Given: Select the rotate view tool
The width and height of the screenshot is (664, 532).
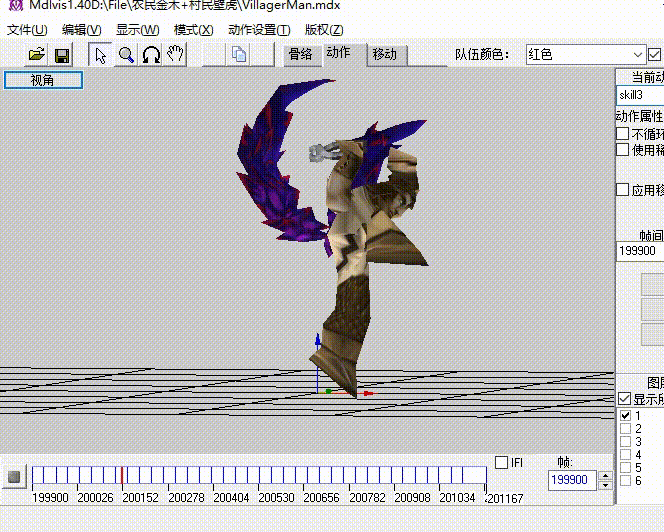Looking at the screenshot, I should (x=151, y=55).
